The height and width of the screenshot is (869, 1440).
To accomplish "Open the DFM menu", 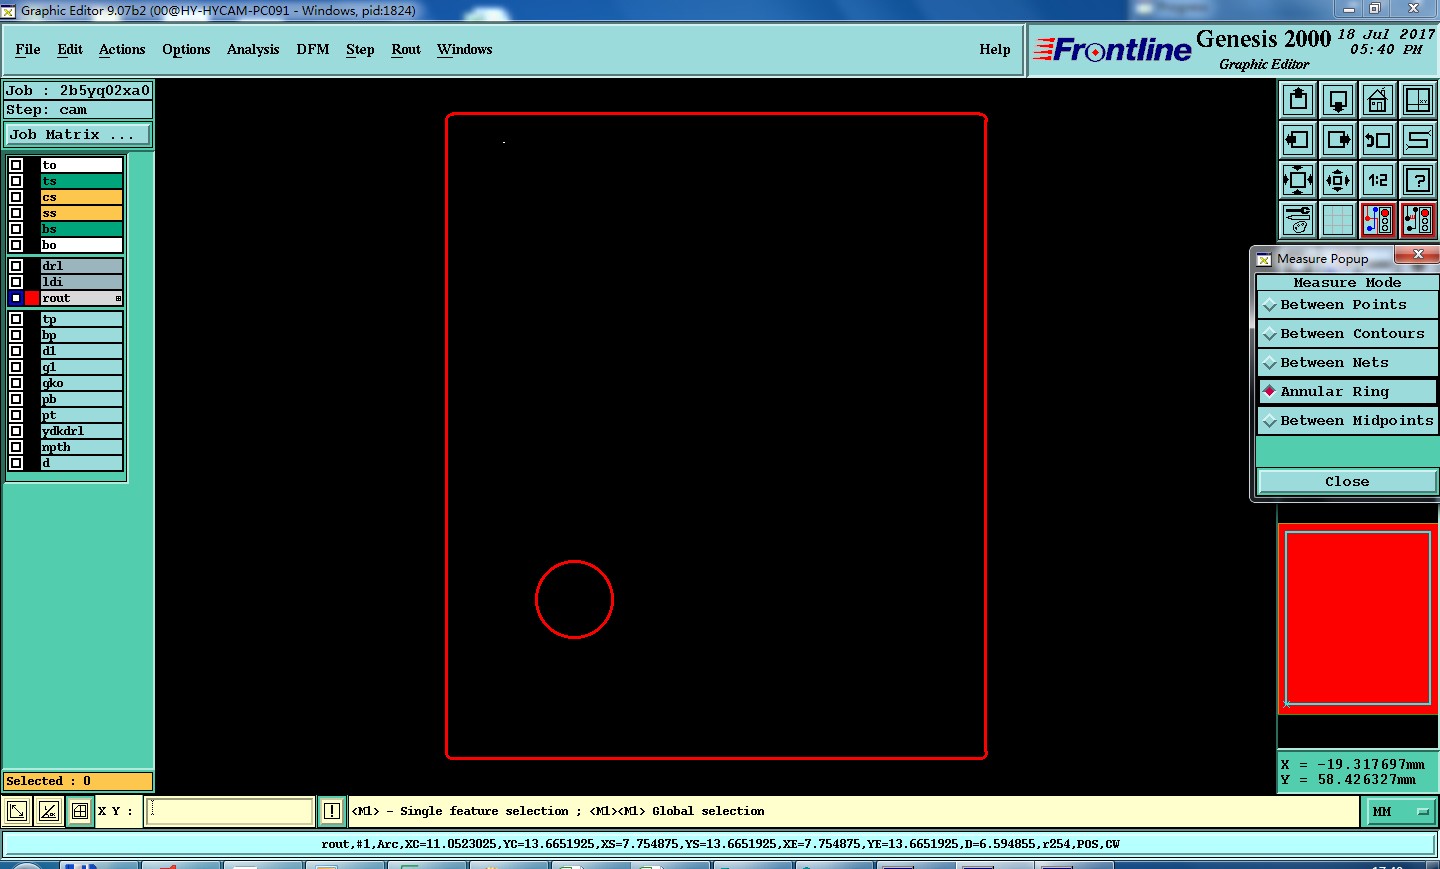I will (313, 49).
